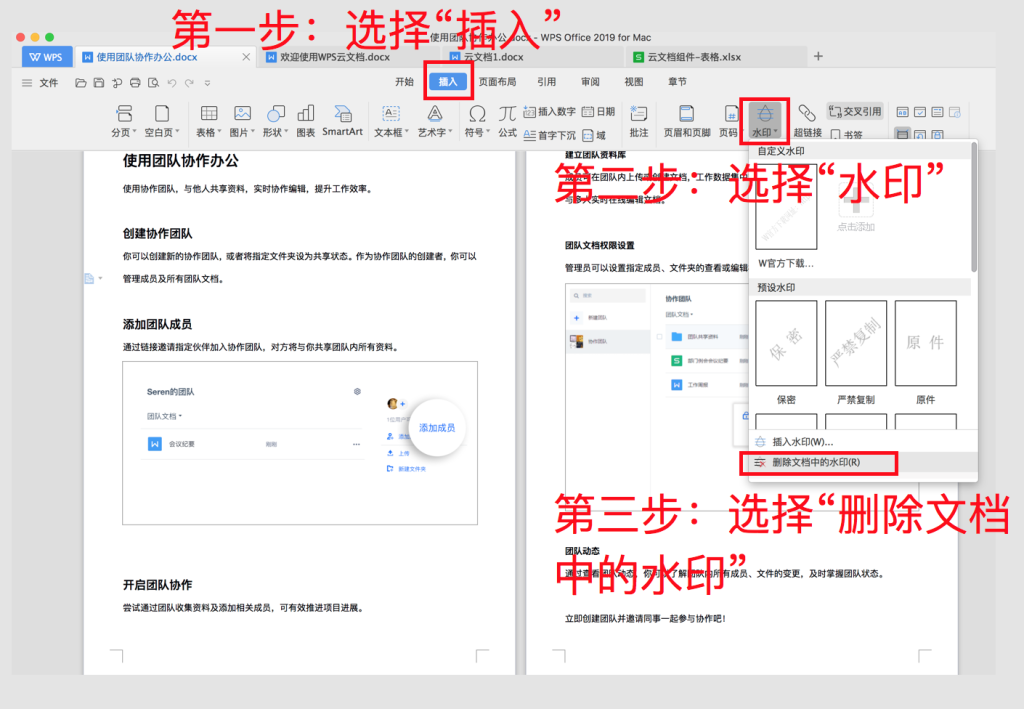The height and width of the screenshot is (709, 1024).
Task: Click the print icon in quick toolbar
Action: (x=134, y=83)
